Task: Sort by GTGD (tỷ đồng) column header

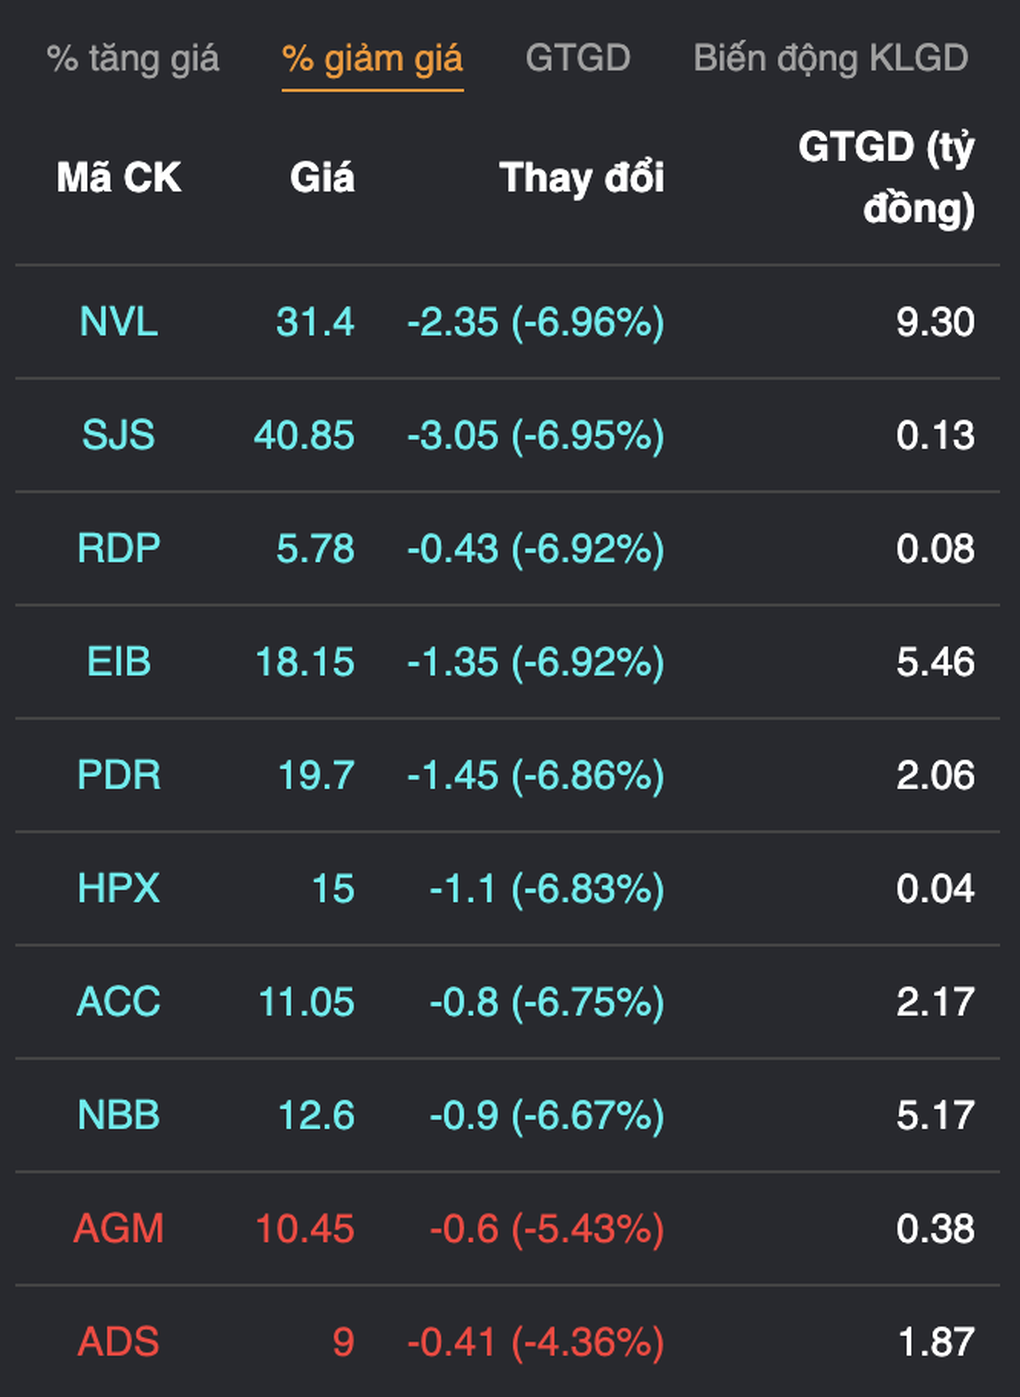Action: click(886, 178)
